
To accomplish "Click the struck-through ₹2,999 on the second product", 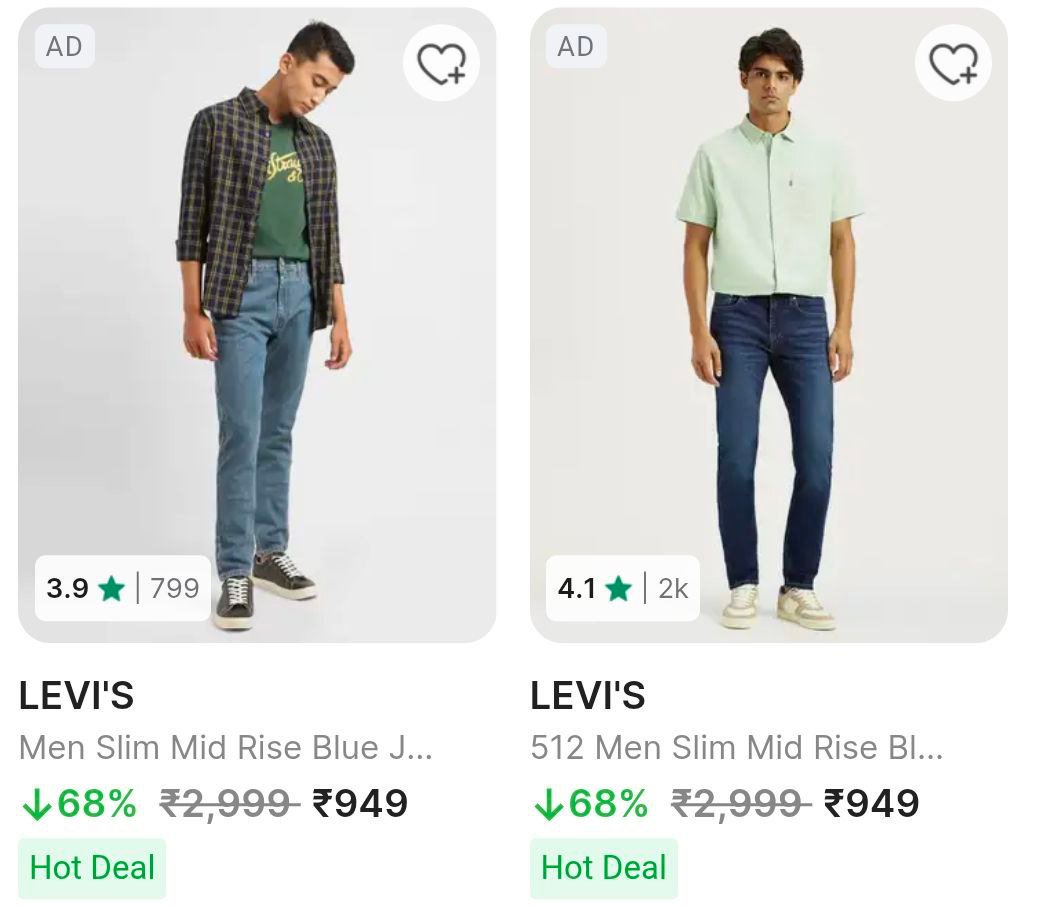I will click(x=741, y=803).
